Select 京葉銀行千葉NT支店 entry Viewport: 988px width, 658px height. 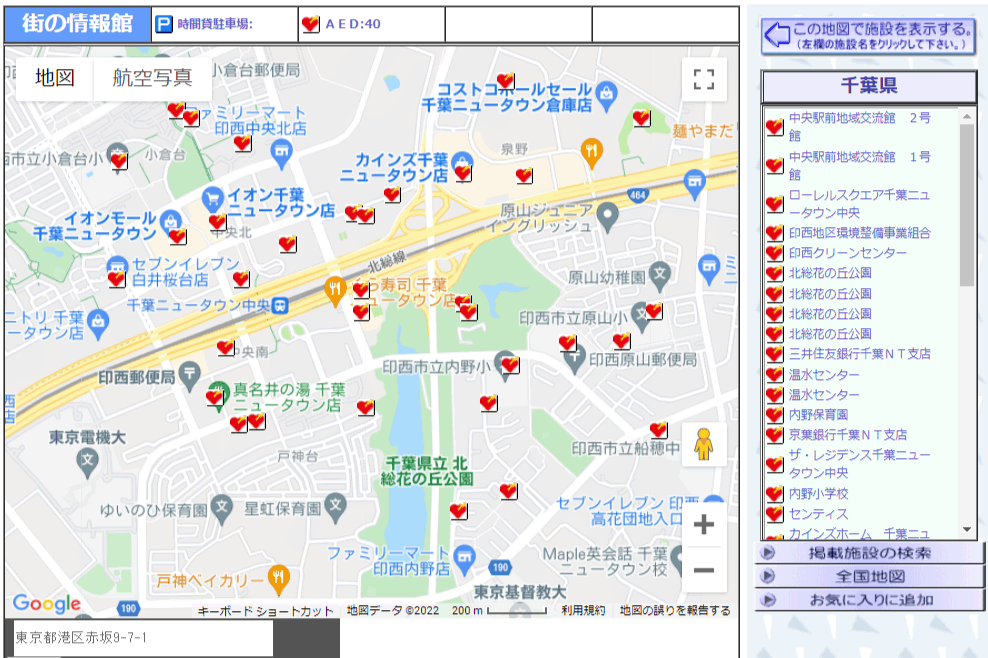pyautogui.click(x=848, y=435)
